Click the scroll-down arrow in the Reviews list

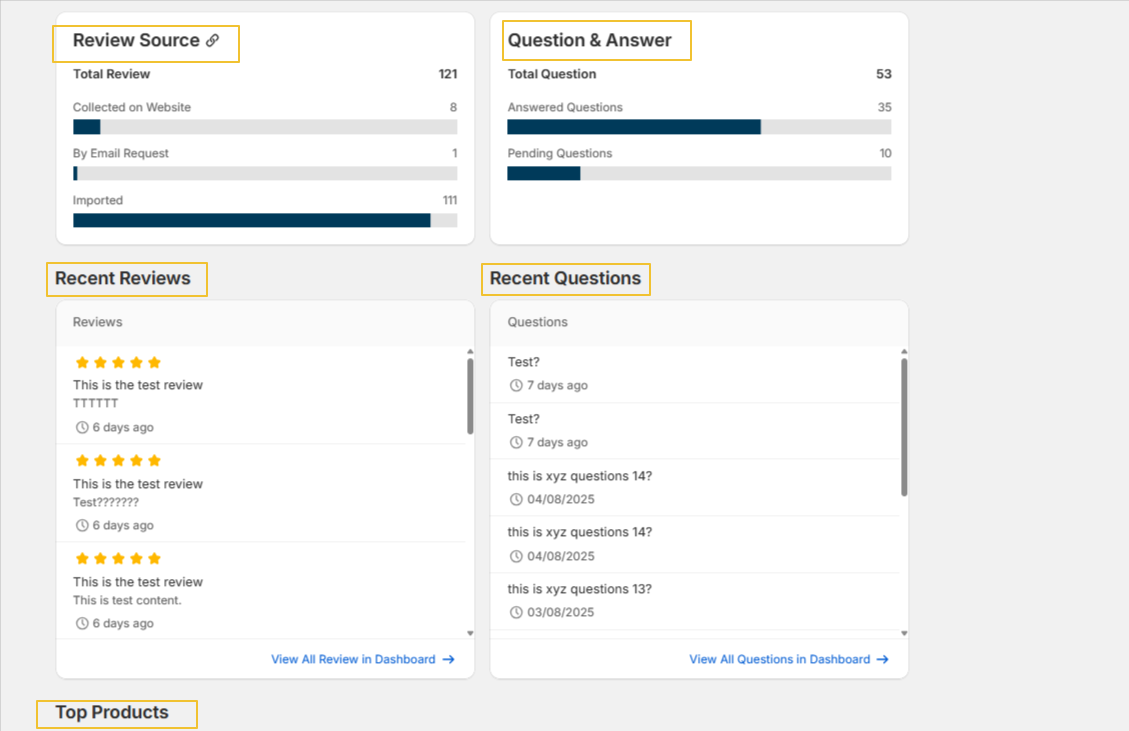(470, 633)
